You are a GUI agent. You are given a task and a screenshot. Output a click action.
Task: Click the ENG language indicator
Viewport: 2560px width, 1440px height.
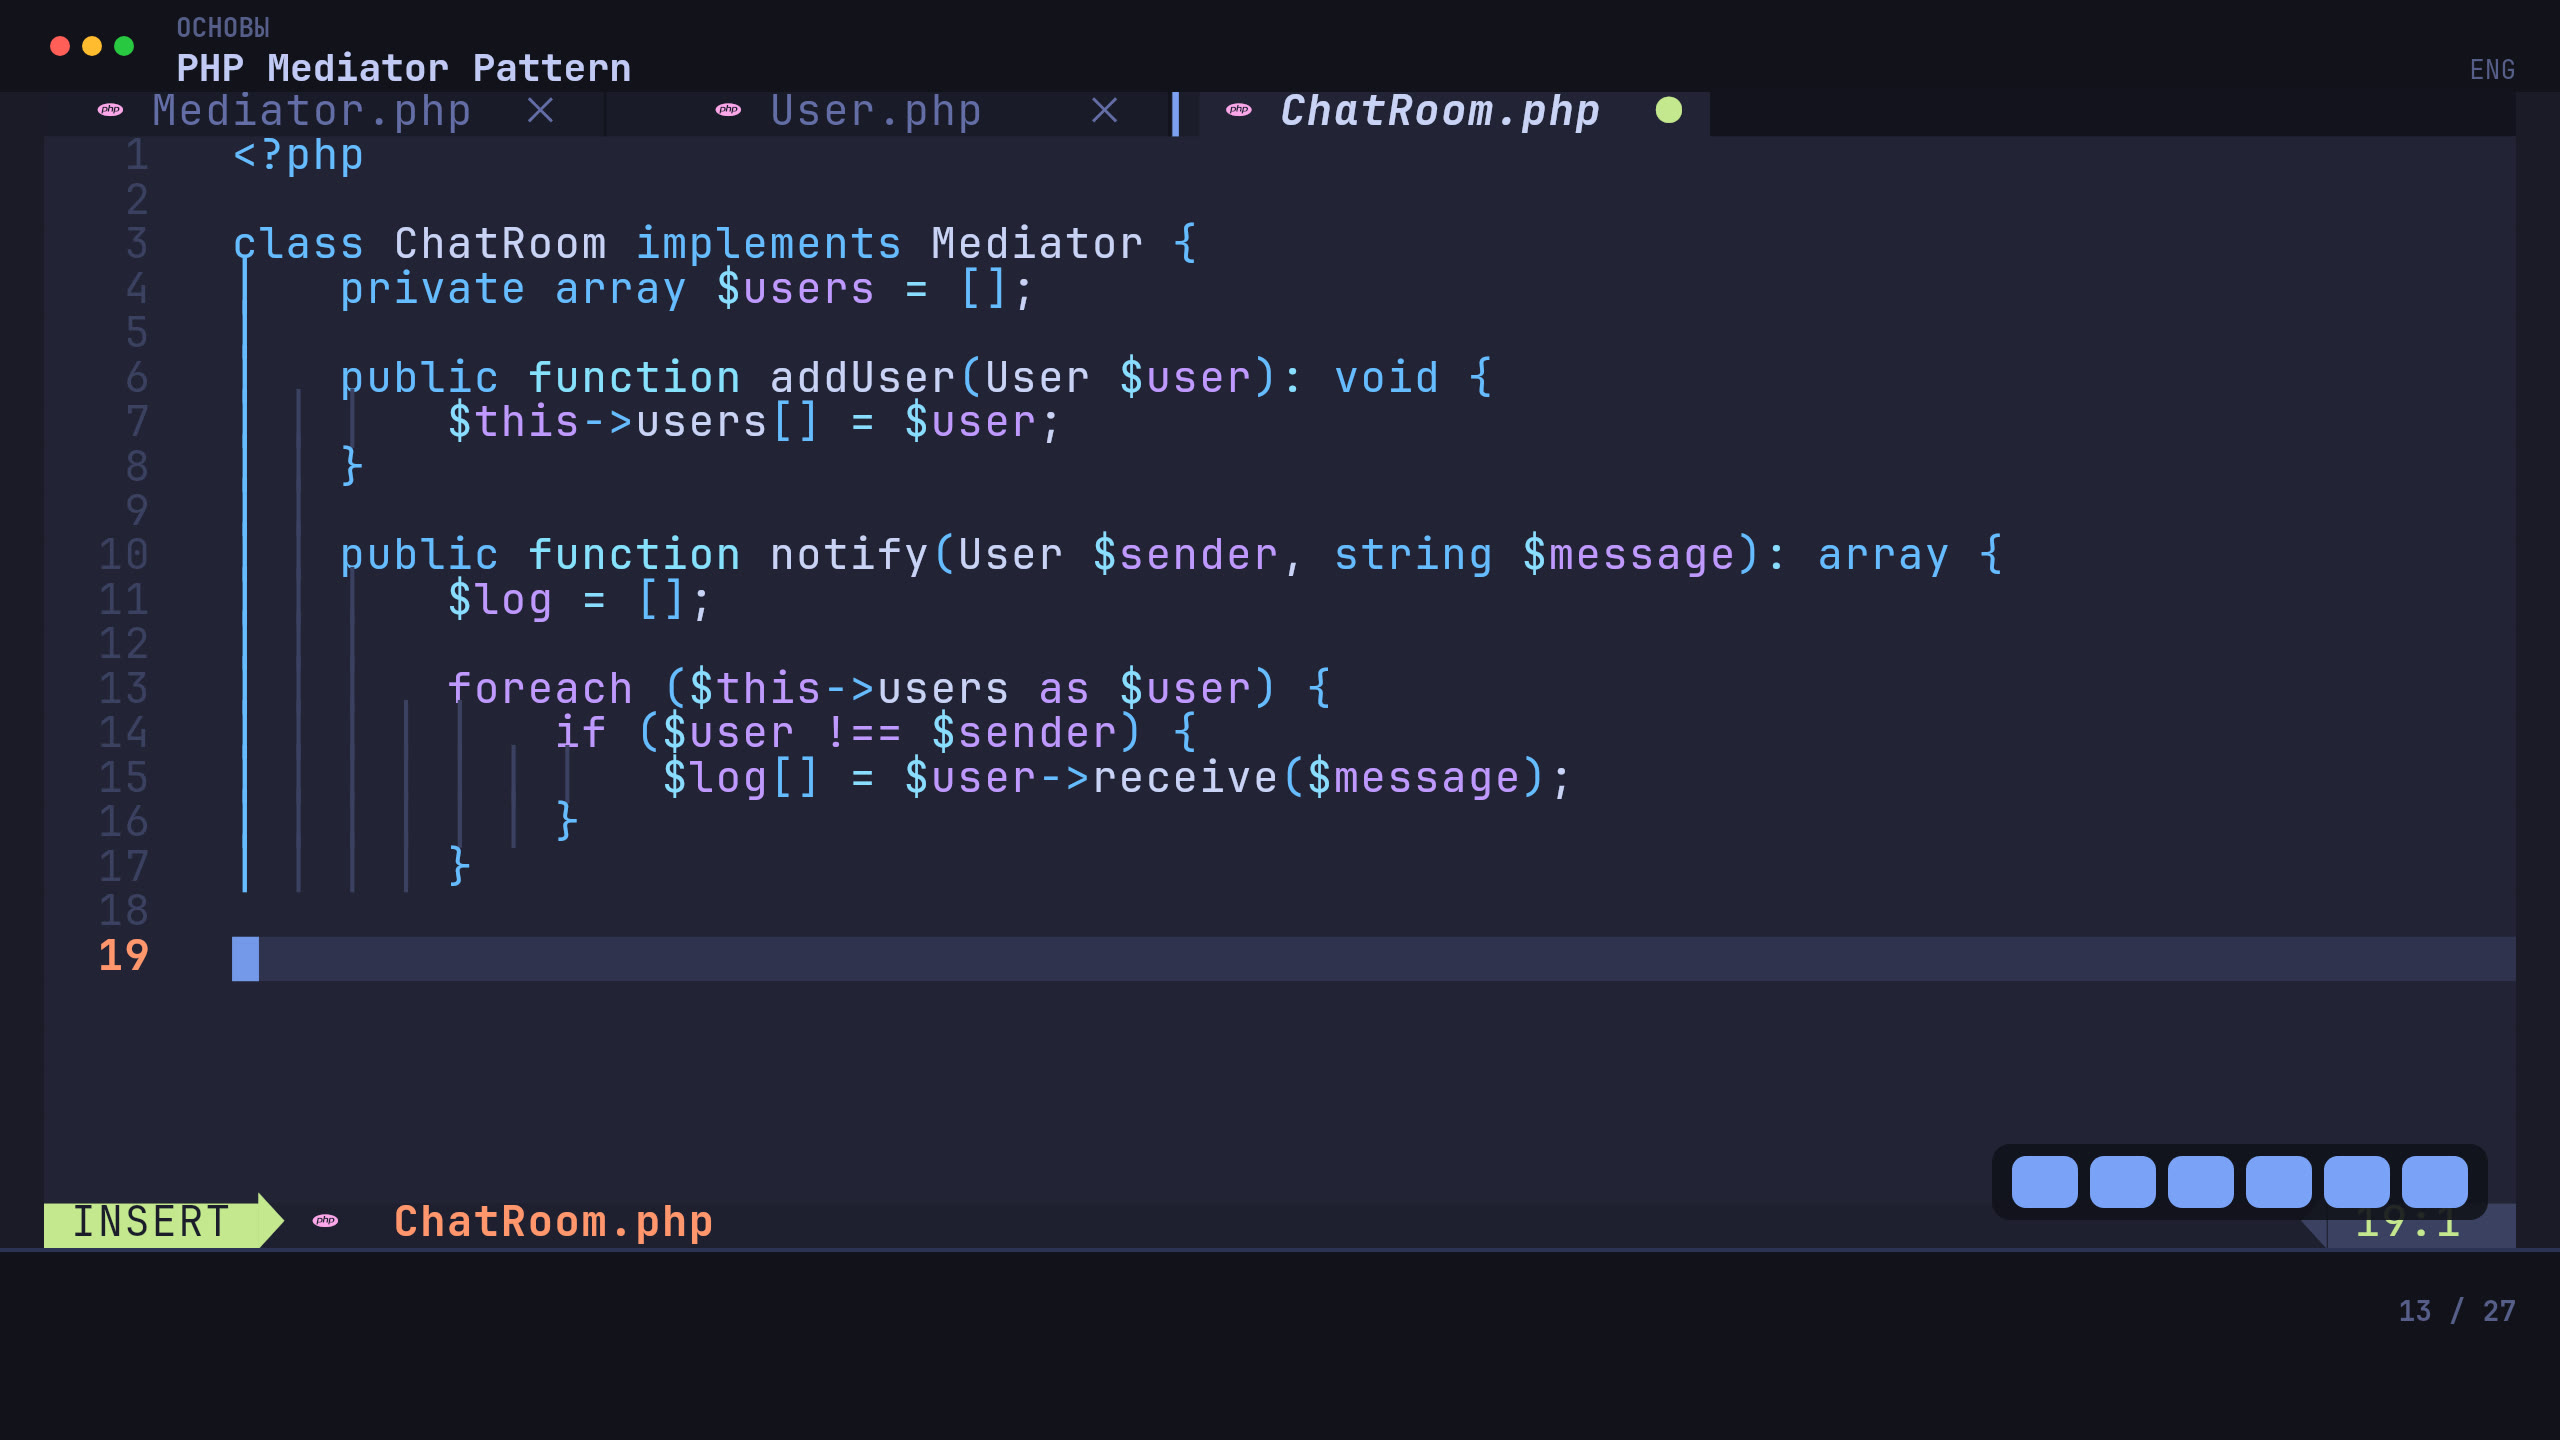pos(2492,70)
